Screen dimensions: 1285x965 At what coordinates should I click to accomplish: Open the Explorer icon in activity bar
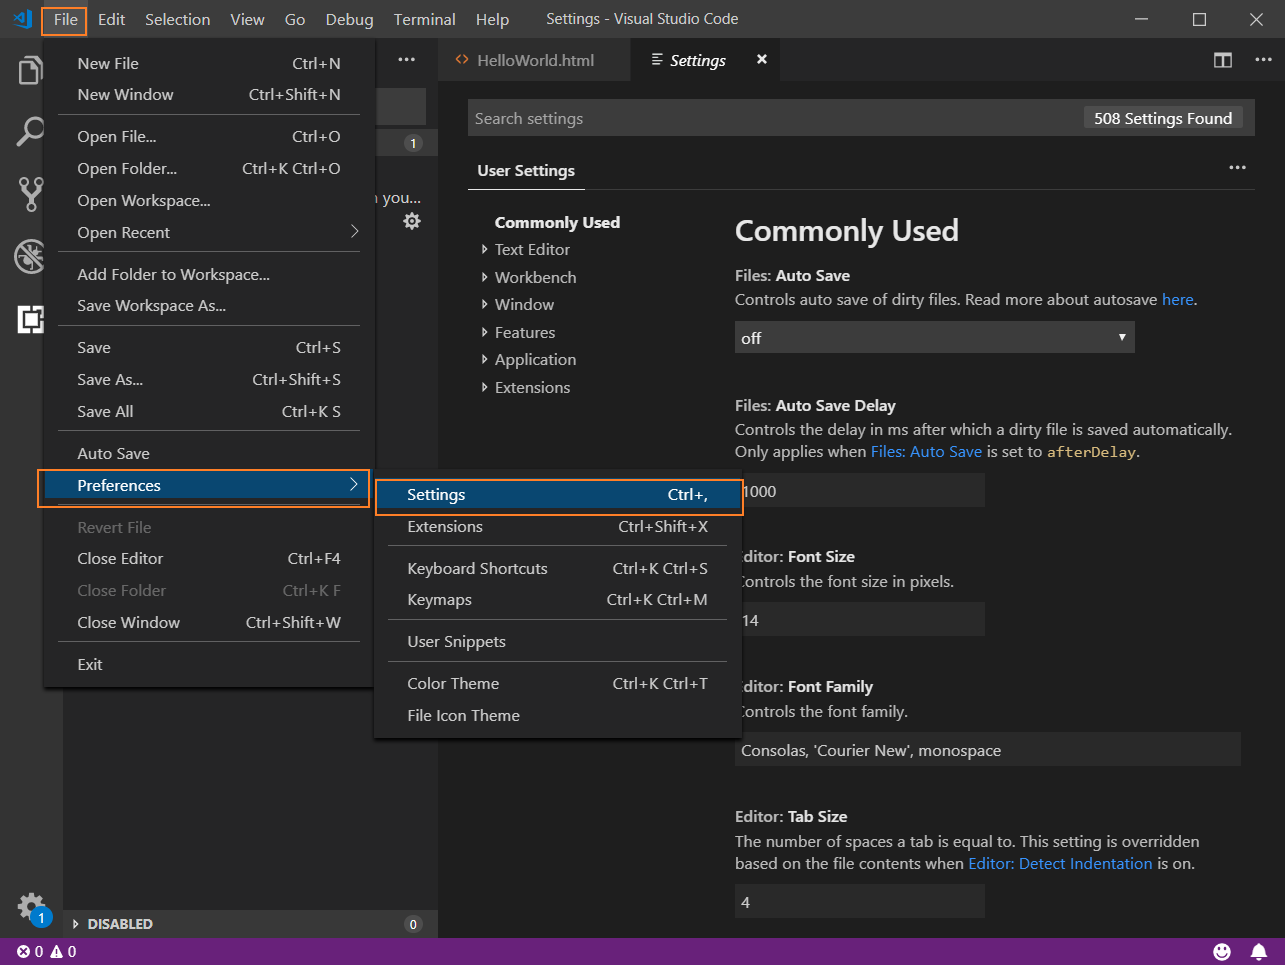pos(30,71)
